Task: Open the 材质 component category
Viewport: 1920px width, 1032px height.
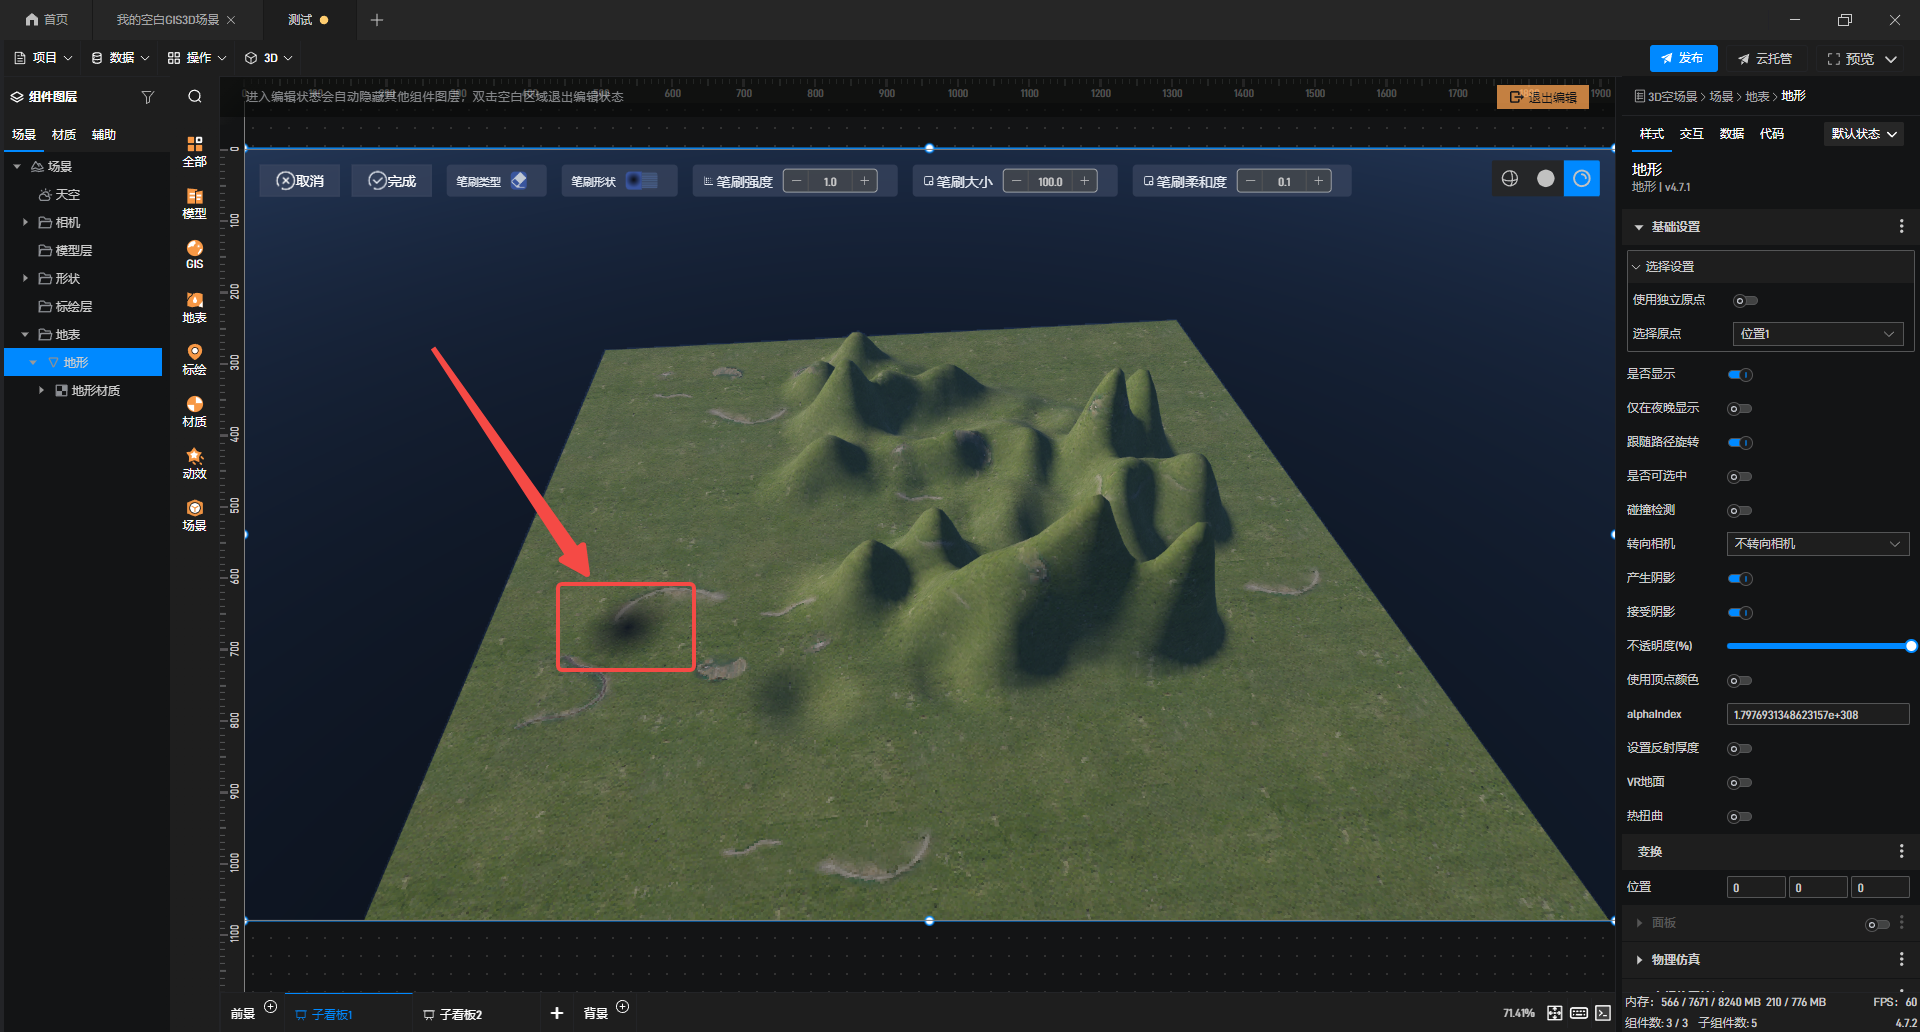Action: pos(194,411)
